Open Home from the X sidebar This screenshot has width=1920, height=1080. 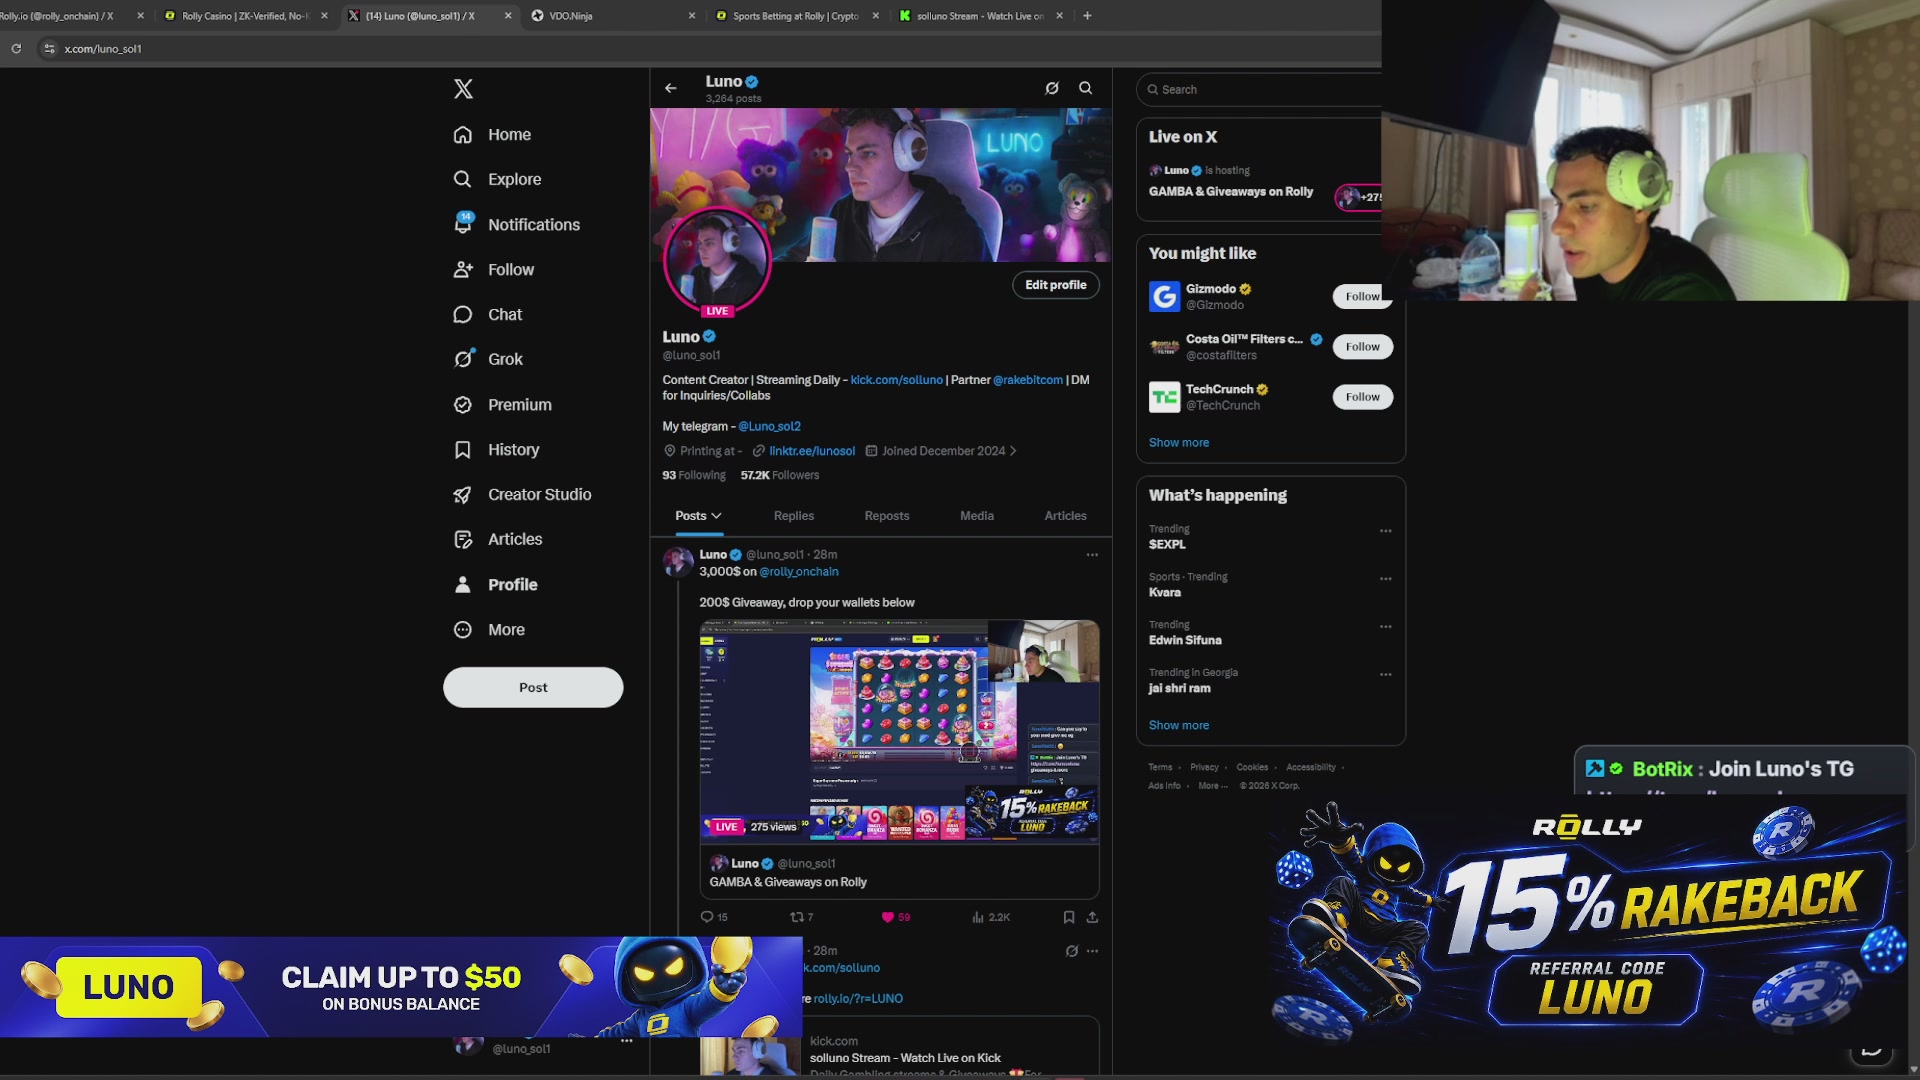pos(492,135)
